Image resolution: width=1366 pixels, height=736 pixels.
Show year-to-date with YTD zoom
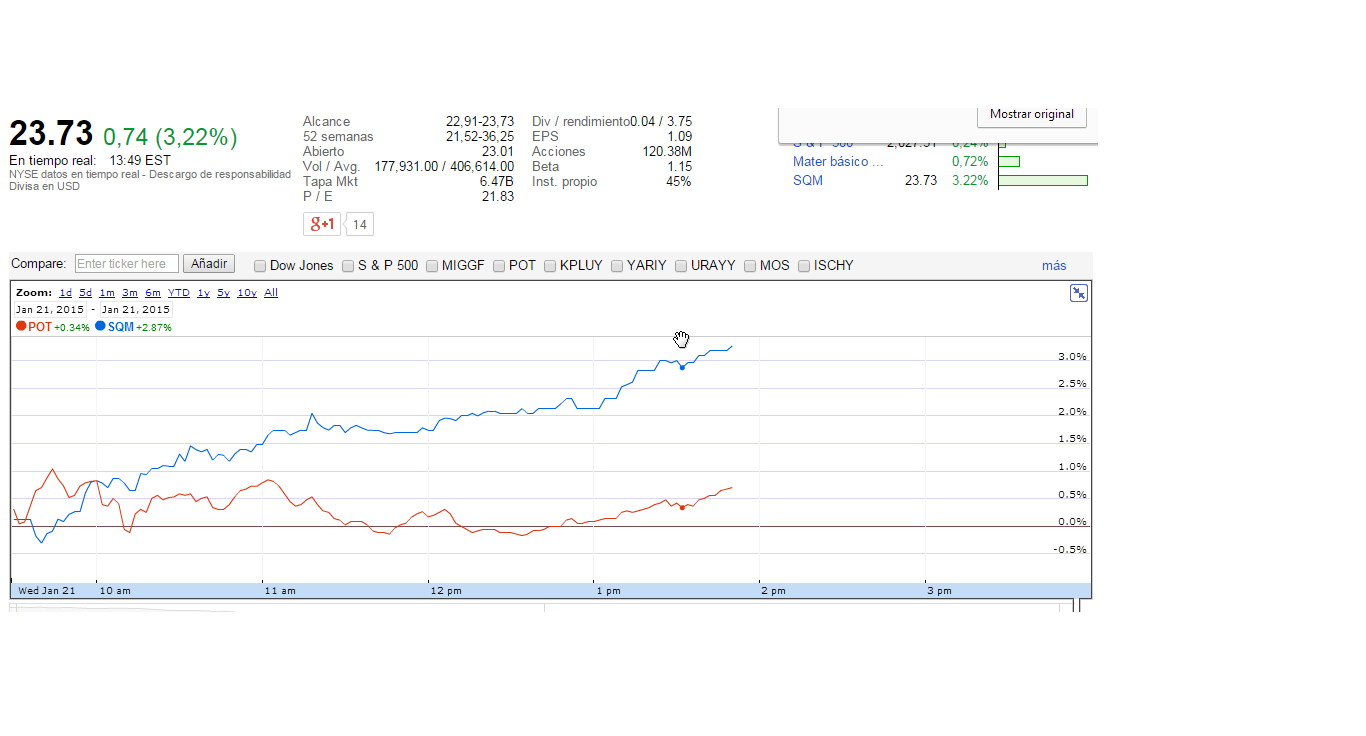click(179, 293)
